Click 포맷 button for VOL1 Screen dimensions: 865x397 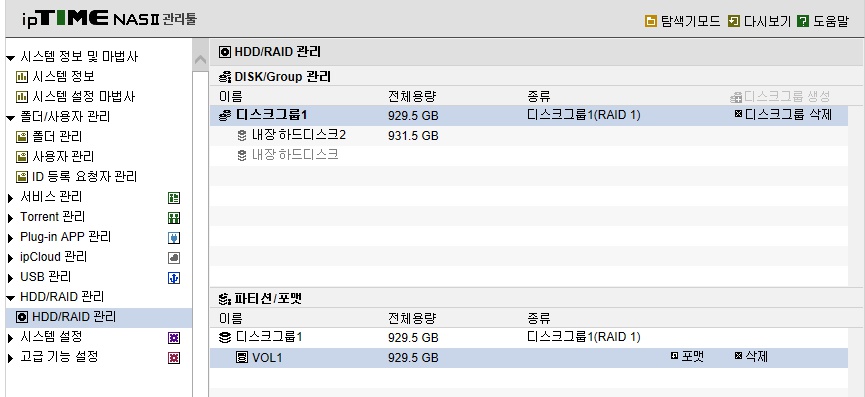tap(687, 357)
